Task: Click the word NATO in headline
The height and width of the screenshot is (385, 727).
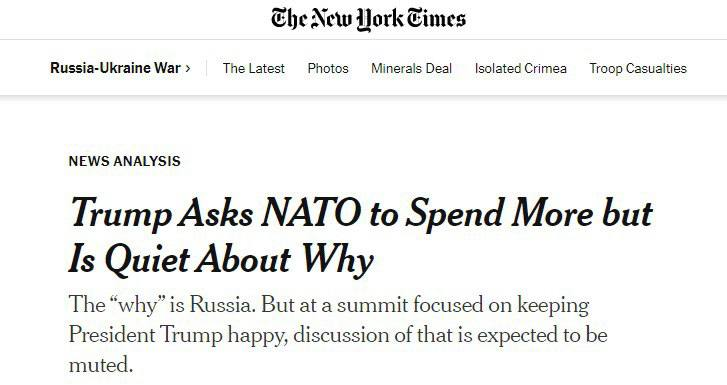Action: point(311,213)
